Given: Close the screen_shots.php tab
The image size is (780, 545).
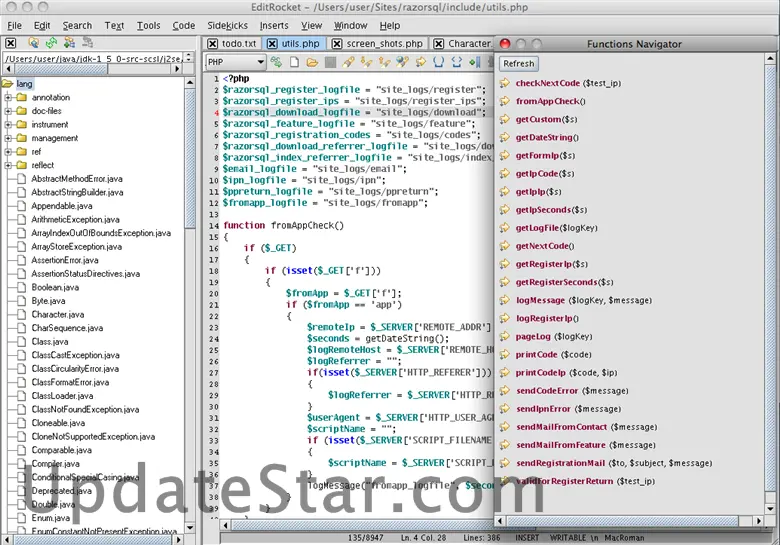Looking at the screenshot, I should (x=337, y=44).
